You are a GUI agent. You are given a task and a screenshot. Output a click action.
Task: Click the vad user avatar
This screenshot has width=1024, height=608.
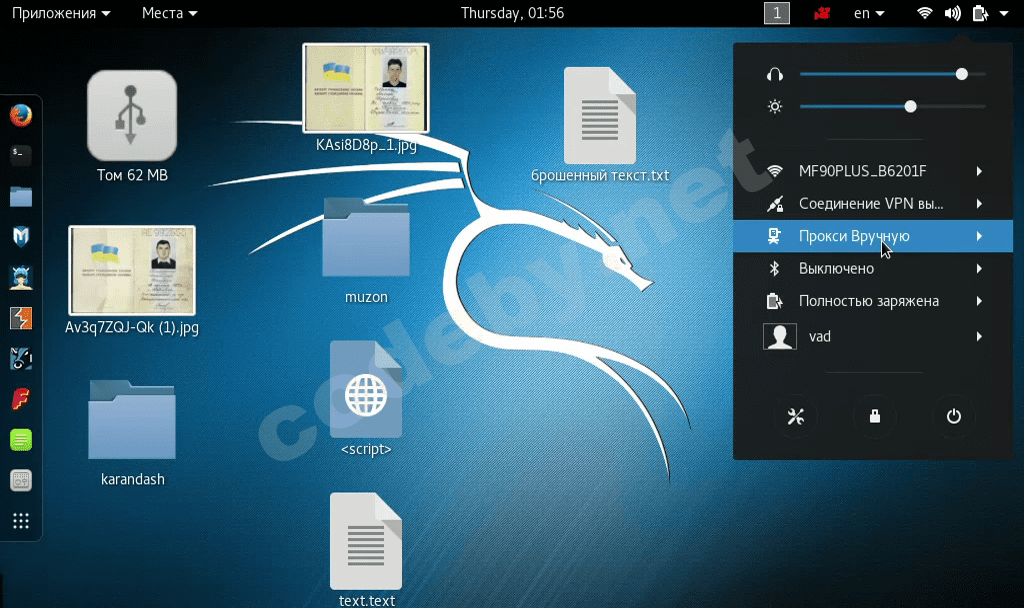[x=780, y=336]
